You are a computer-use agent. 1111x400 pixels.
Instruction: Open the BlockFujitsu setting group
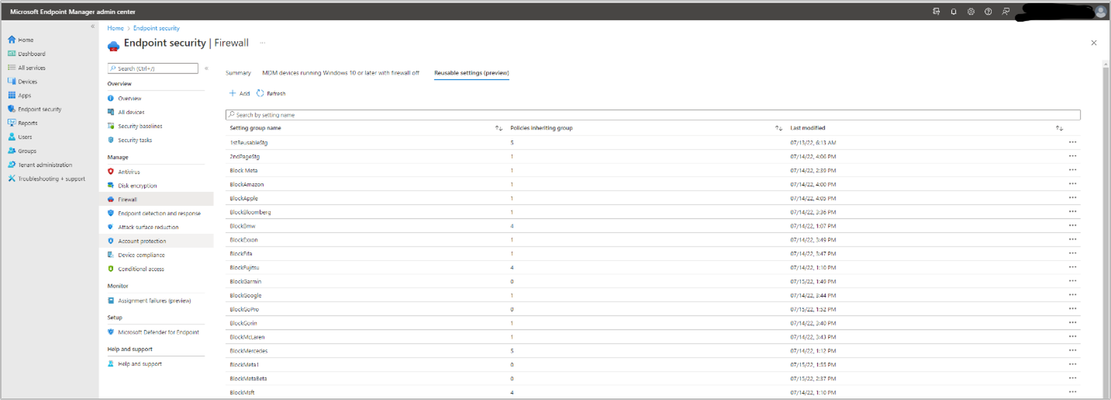coord(246,268)
